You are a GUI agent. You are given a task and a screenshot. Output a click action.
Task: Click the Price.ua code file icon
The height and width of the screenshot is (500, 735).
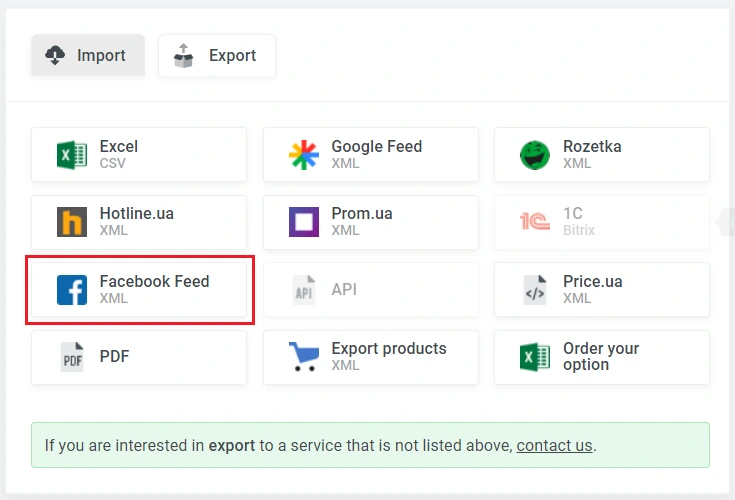click(535, 290)
